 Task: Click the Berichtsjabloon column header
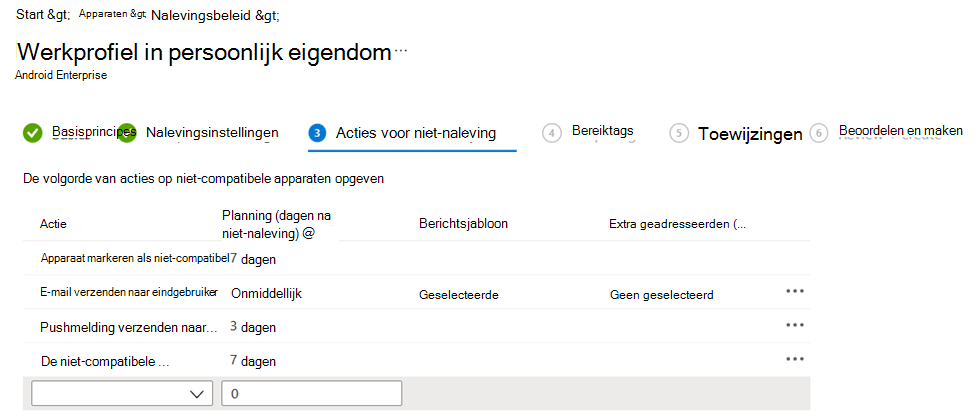pyautogui.click(x=464, y=224)
